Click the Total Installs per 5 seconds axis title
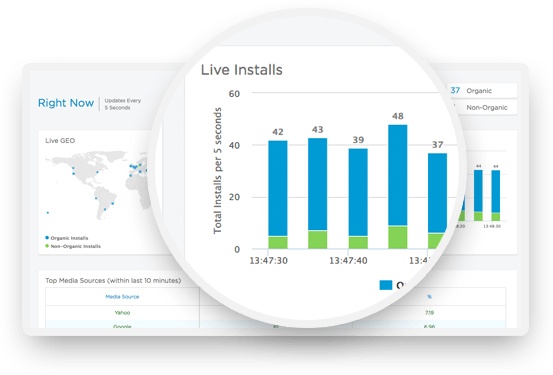Viewport: 553px width, 375px height. point(217,171)
